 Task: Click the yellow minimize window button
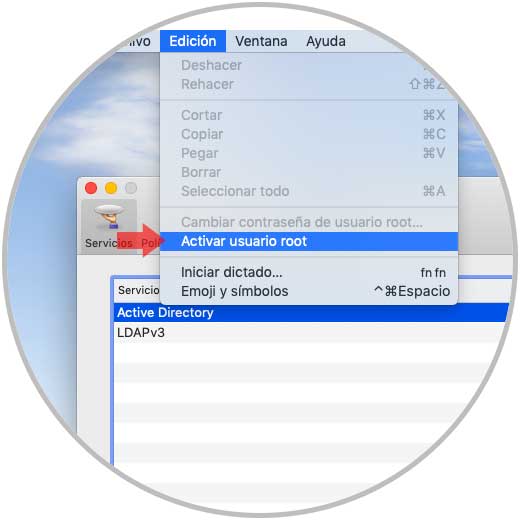[111, 188]
